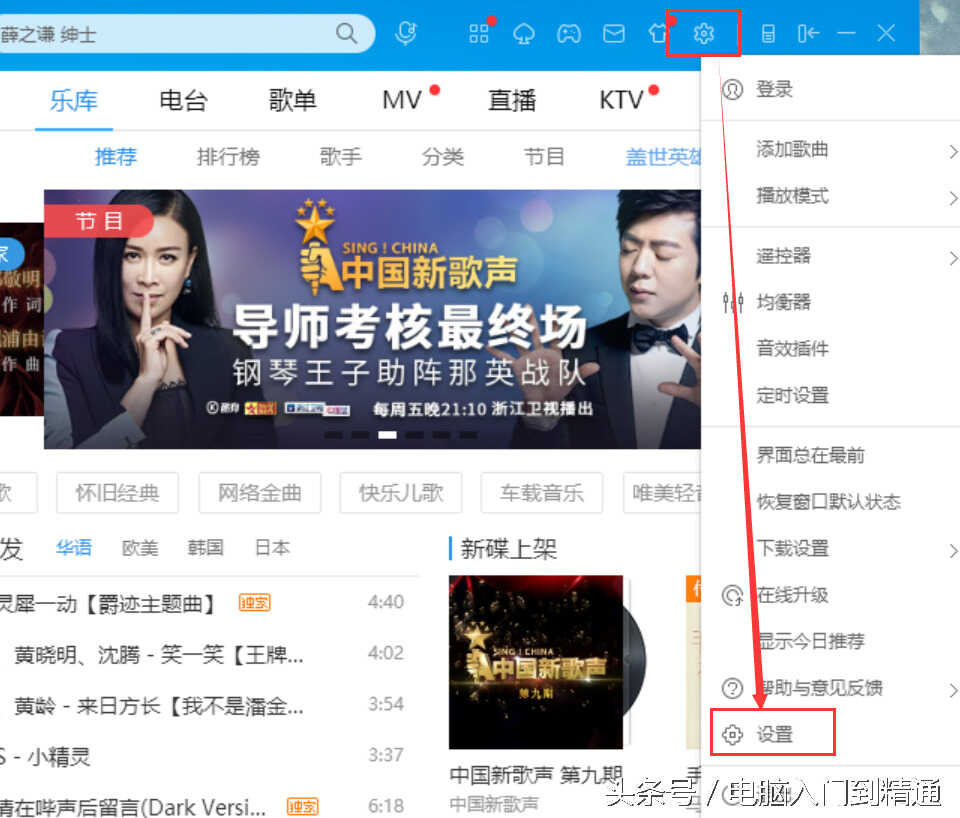Viewport: 960px width, 818px height.
Task: Click the gear icon beside 设置 in the menu
Action: [732, 734]
